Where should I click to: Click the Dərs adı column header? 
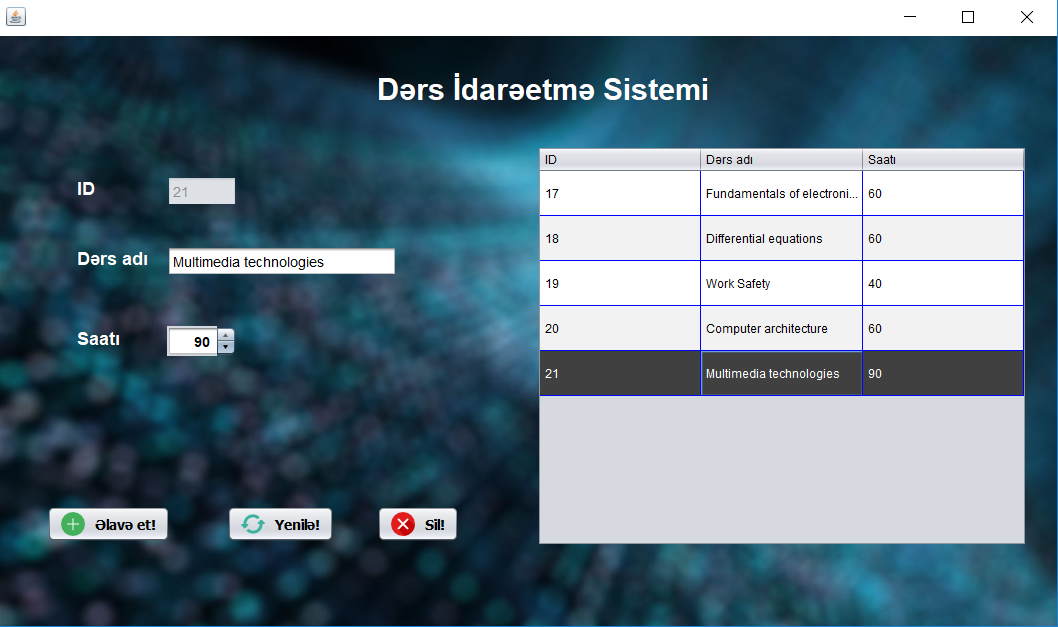[780, 159]
